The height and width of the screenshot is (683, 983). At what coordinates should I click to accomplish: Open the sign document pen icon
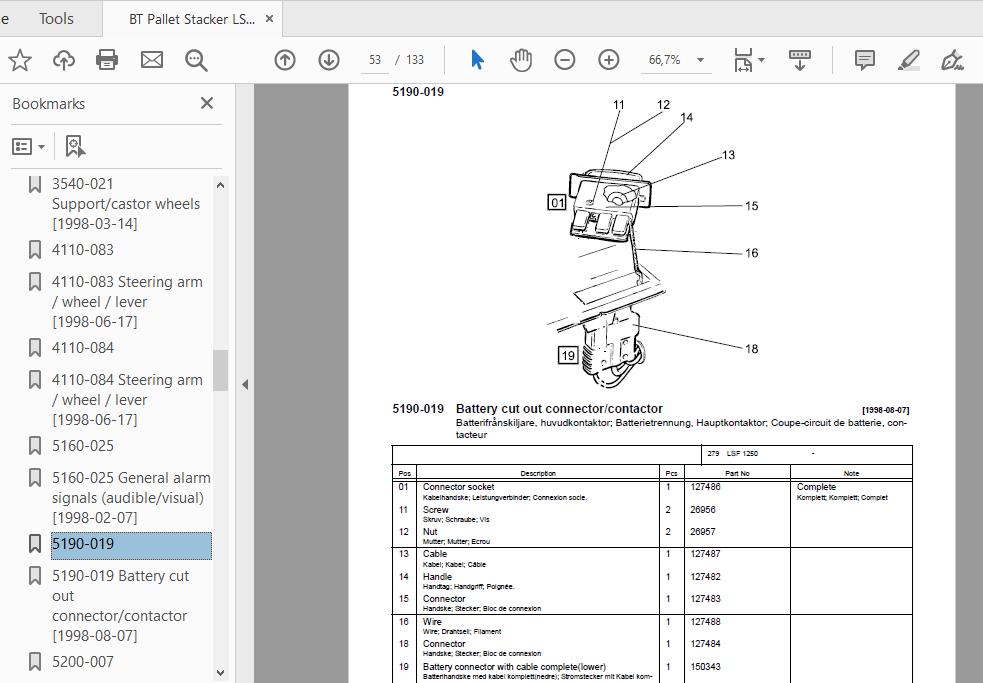point(952,60)
